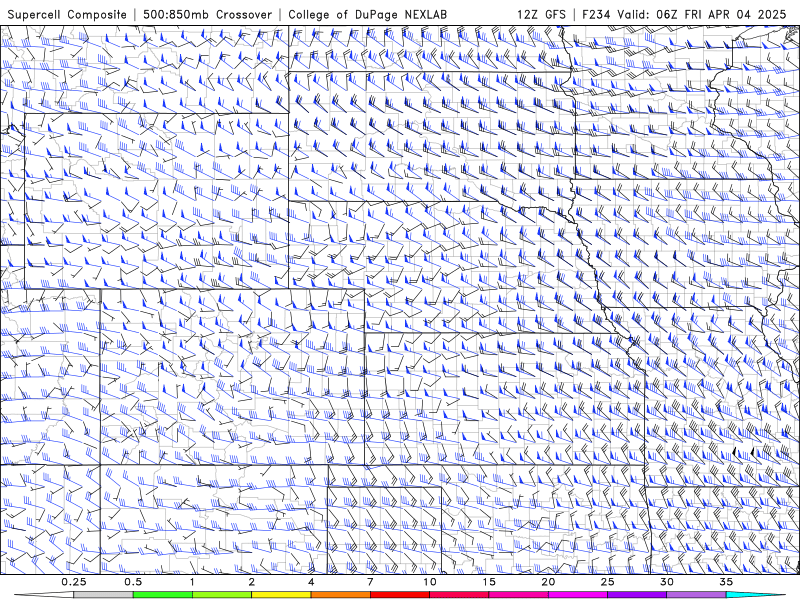Click the yellow color bar segment
This screenshot has width=800, height=600.
tap(281, 595)
